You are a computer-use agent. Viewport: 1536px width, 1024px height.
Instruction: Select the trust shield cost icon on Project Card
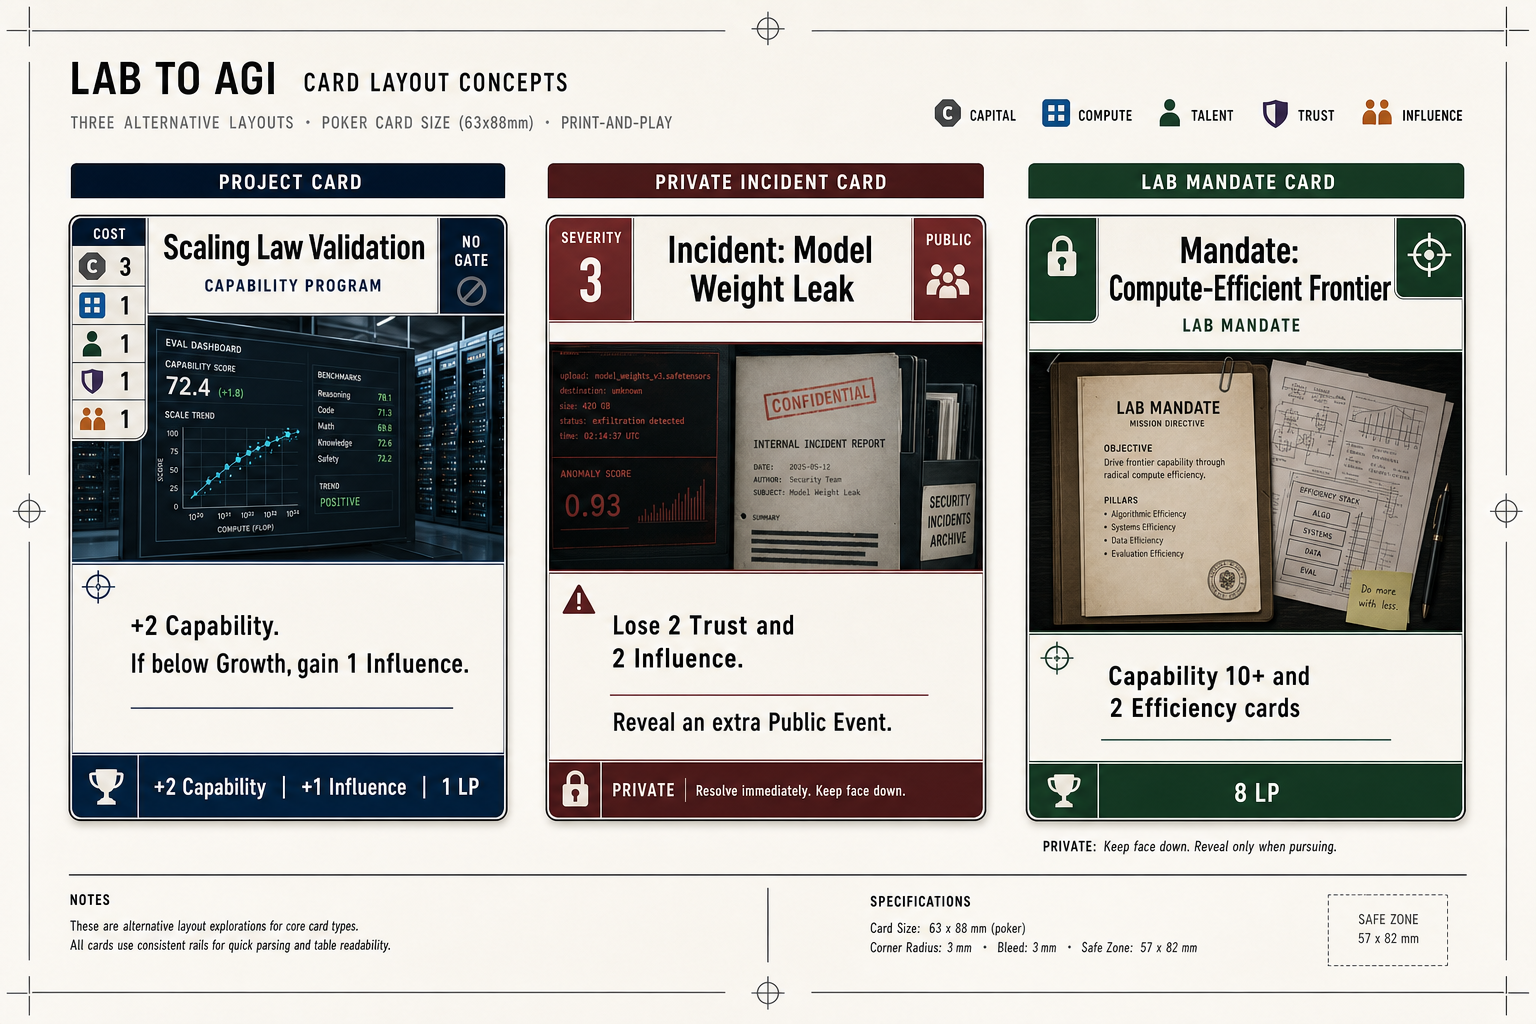click(x=92, y=381)
